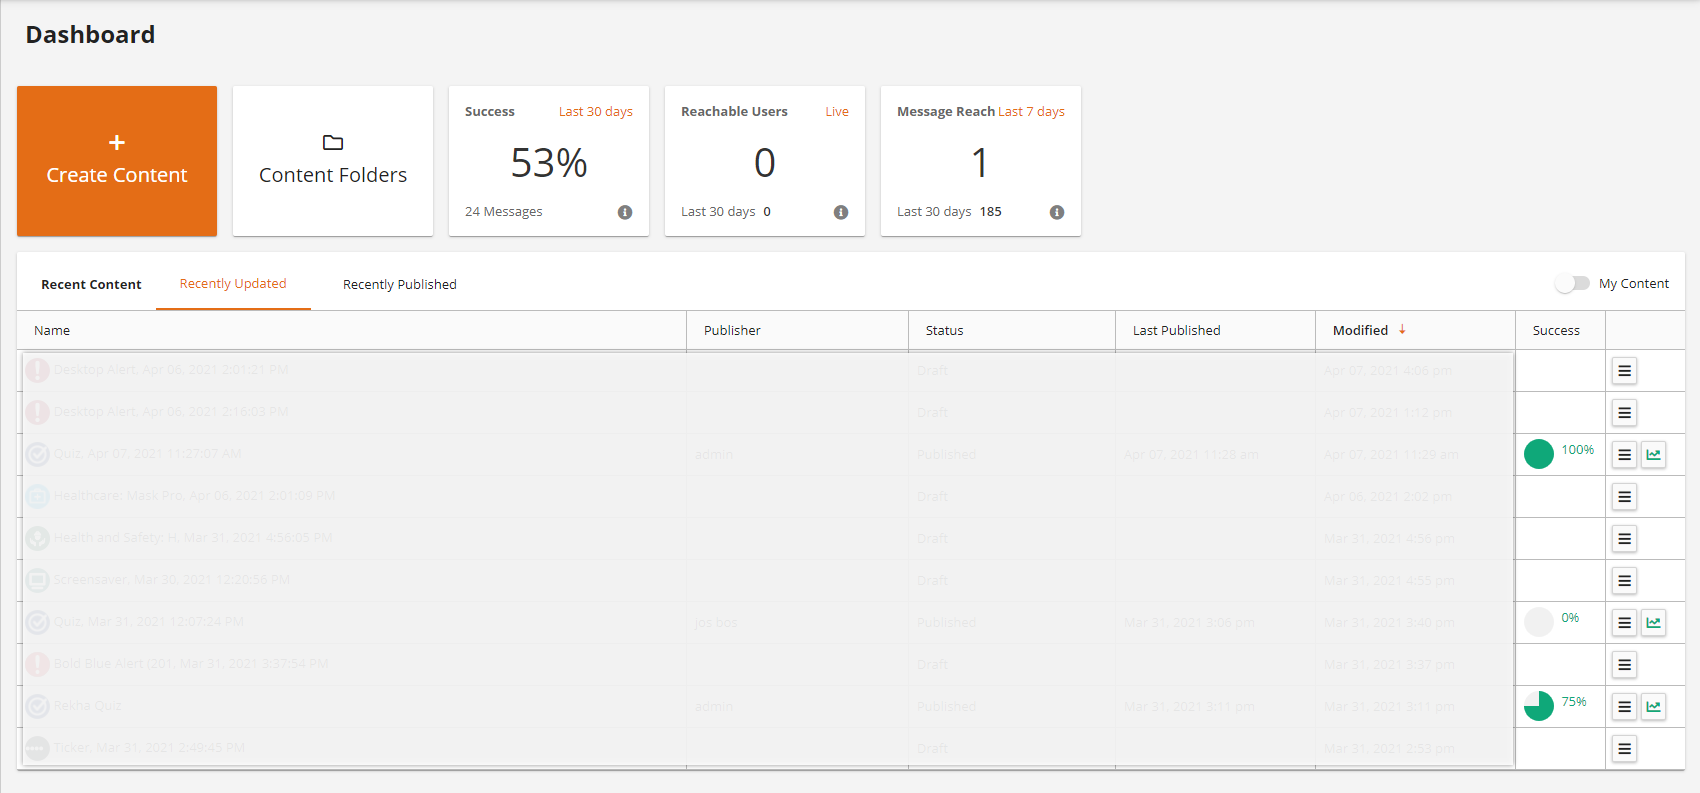The width and height of the screenshot is (1700, 793).
Task: Open Desktop Alert, Apr 06, 2021 2:16:03 PM
Action: [171, 412]
